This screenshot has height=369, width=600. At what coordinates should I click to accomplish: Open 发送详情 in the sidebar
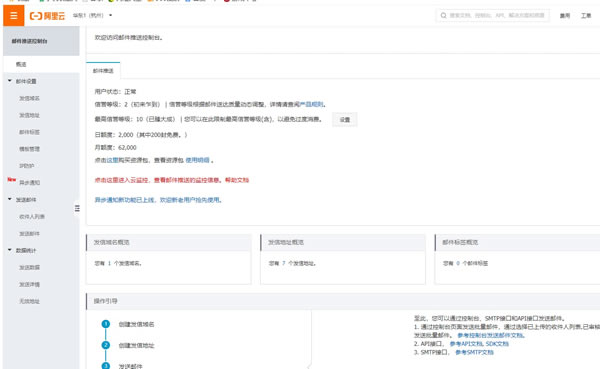[29, 284]
